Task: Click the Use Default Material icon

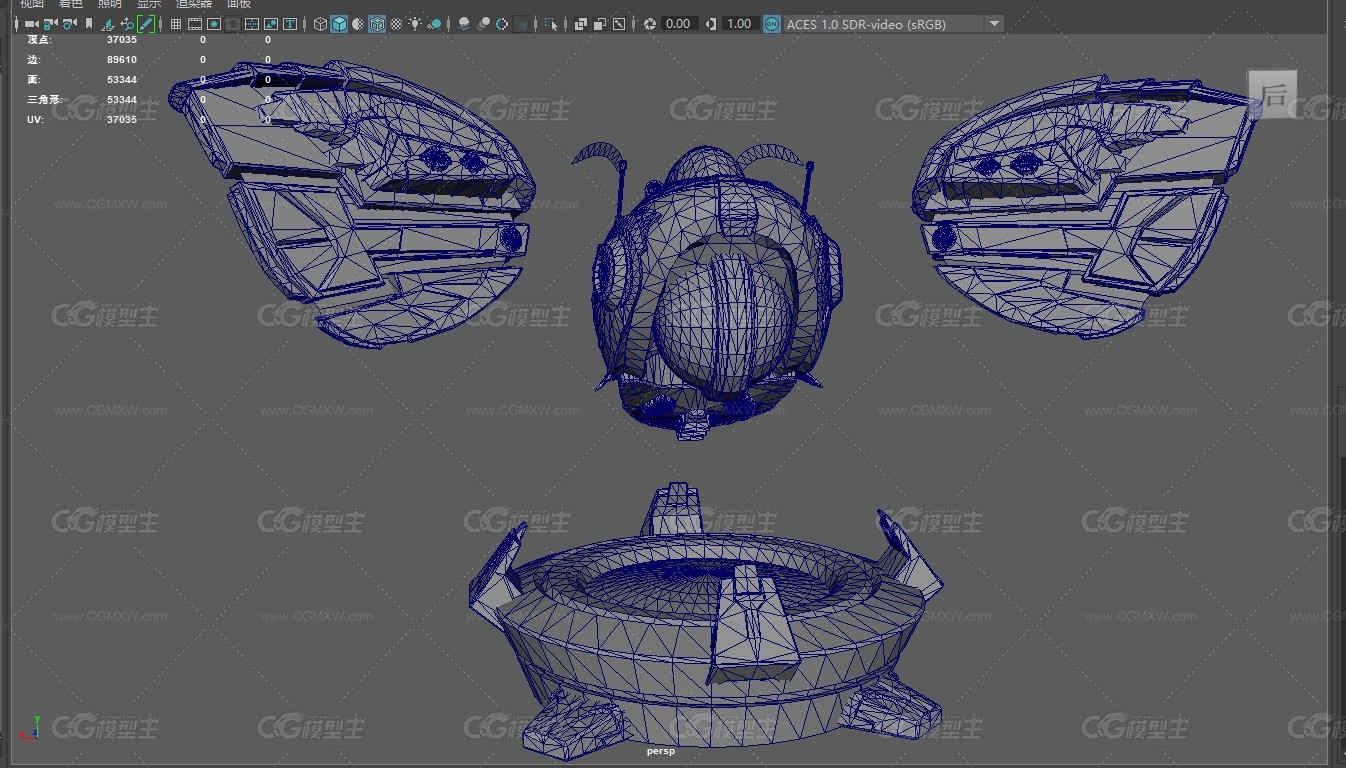Action: pos(358,24)
